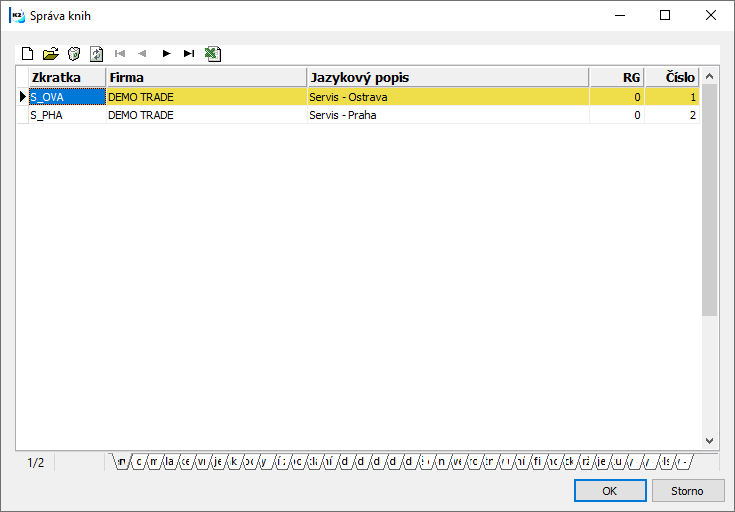
Task: Cancel with the Storno button
Action: click(687, 491)
